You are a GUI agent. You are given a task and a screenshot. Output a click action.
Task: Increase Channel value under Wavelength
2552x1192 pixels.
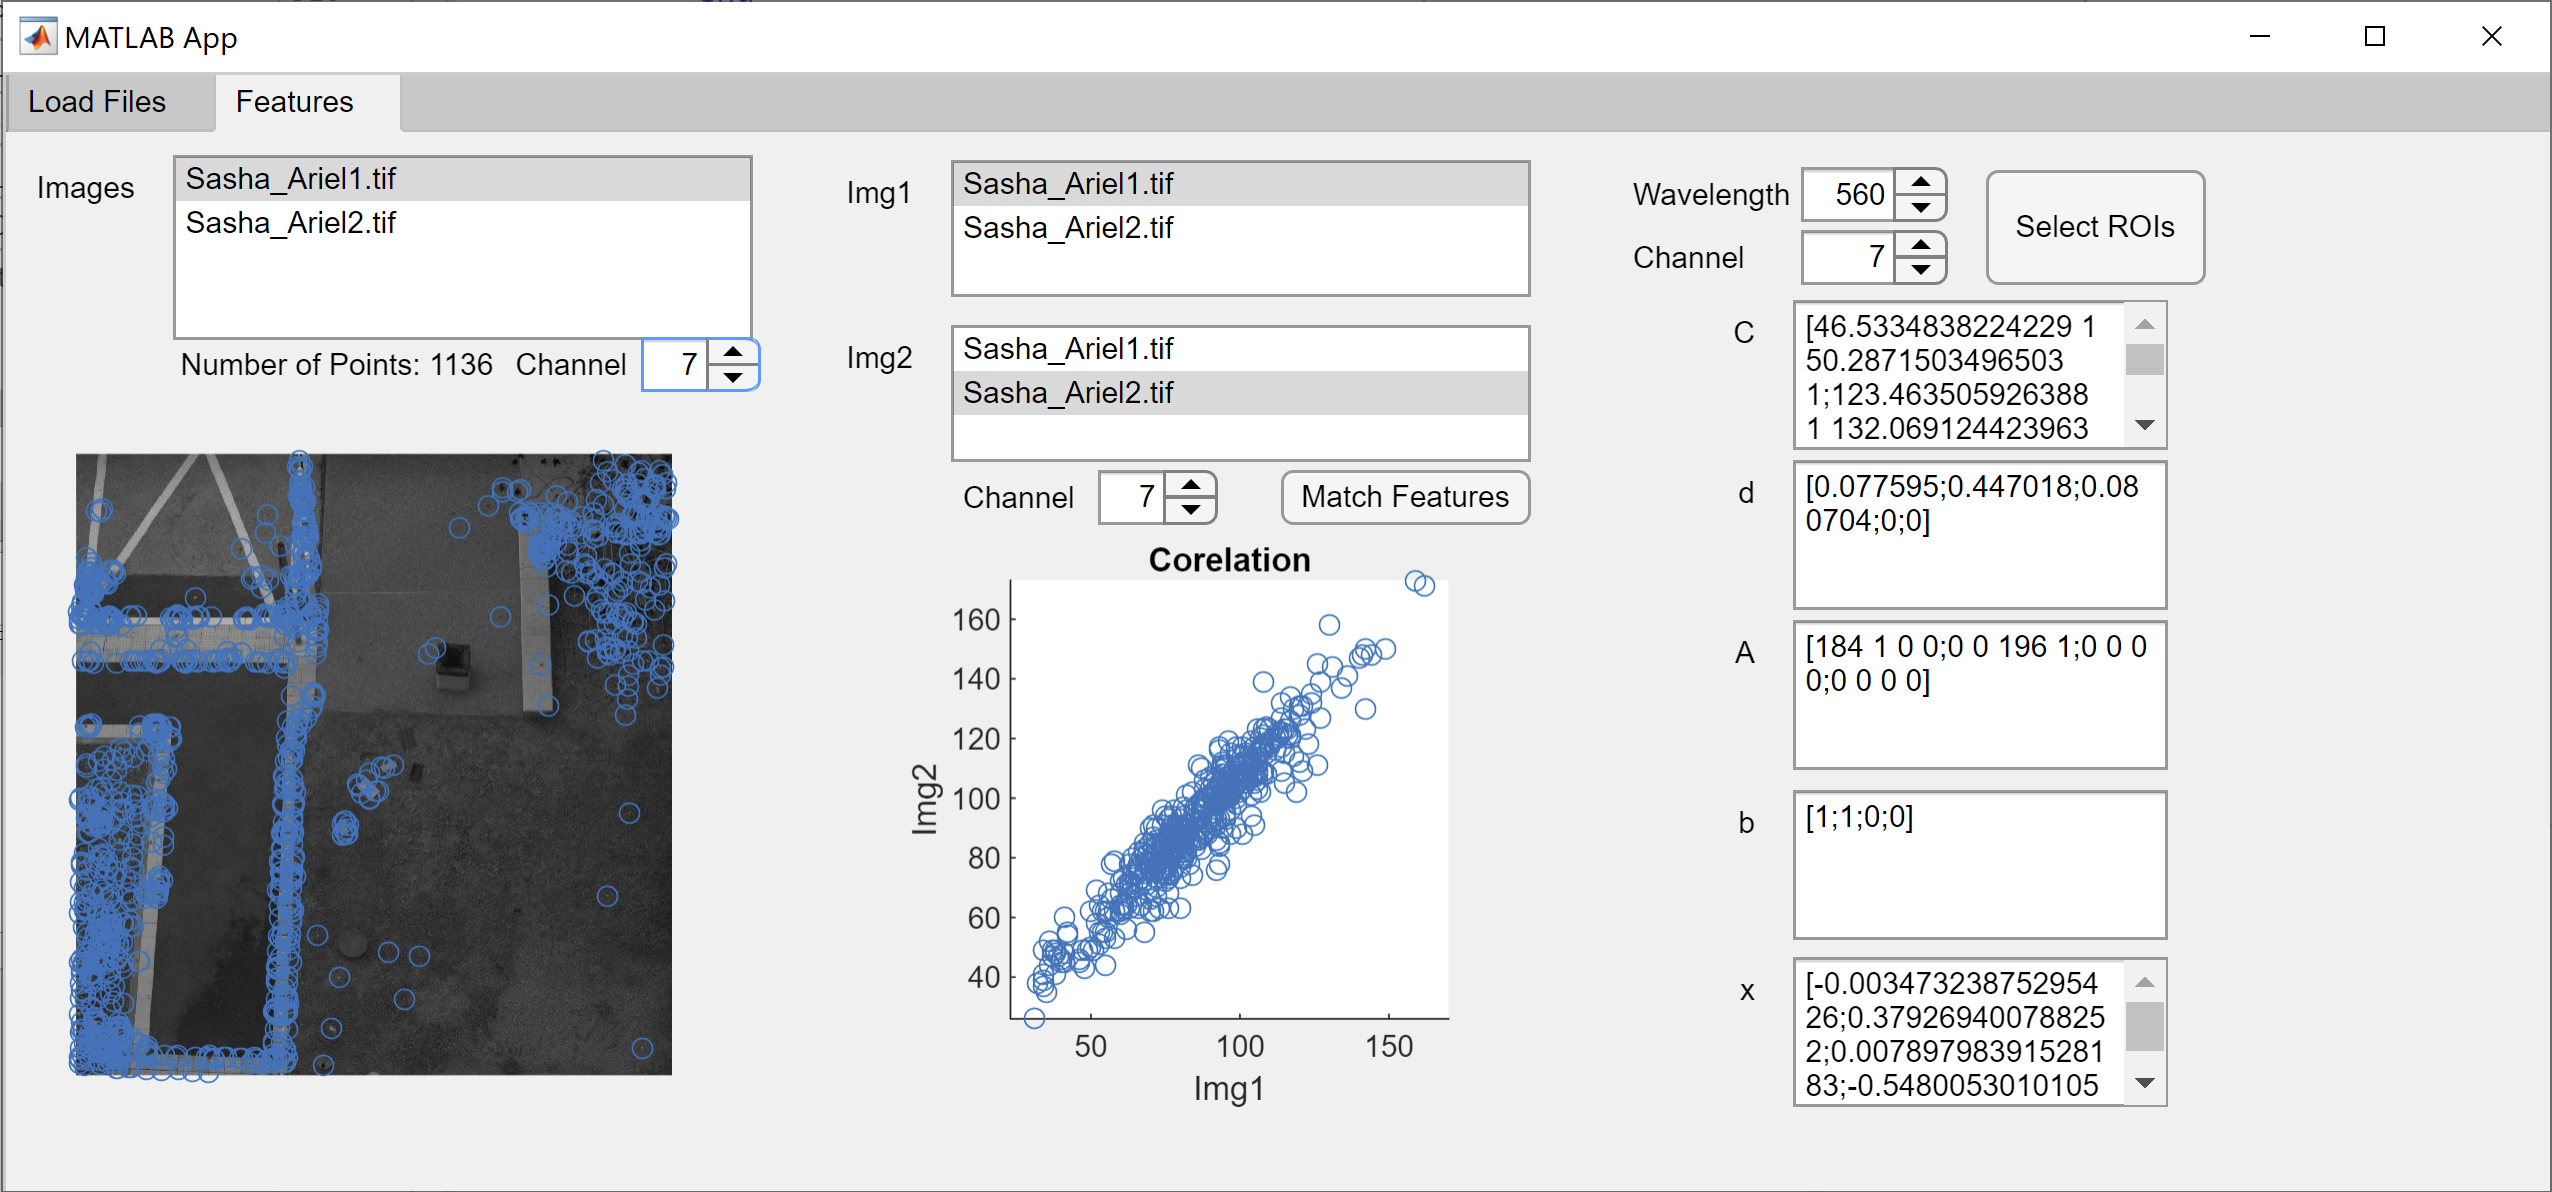point(1920,245)
